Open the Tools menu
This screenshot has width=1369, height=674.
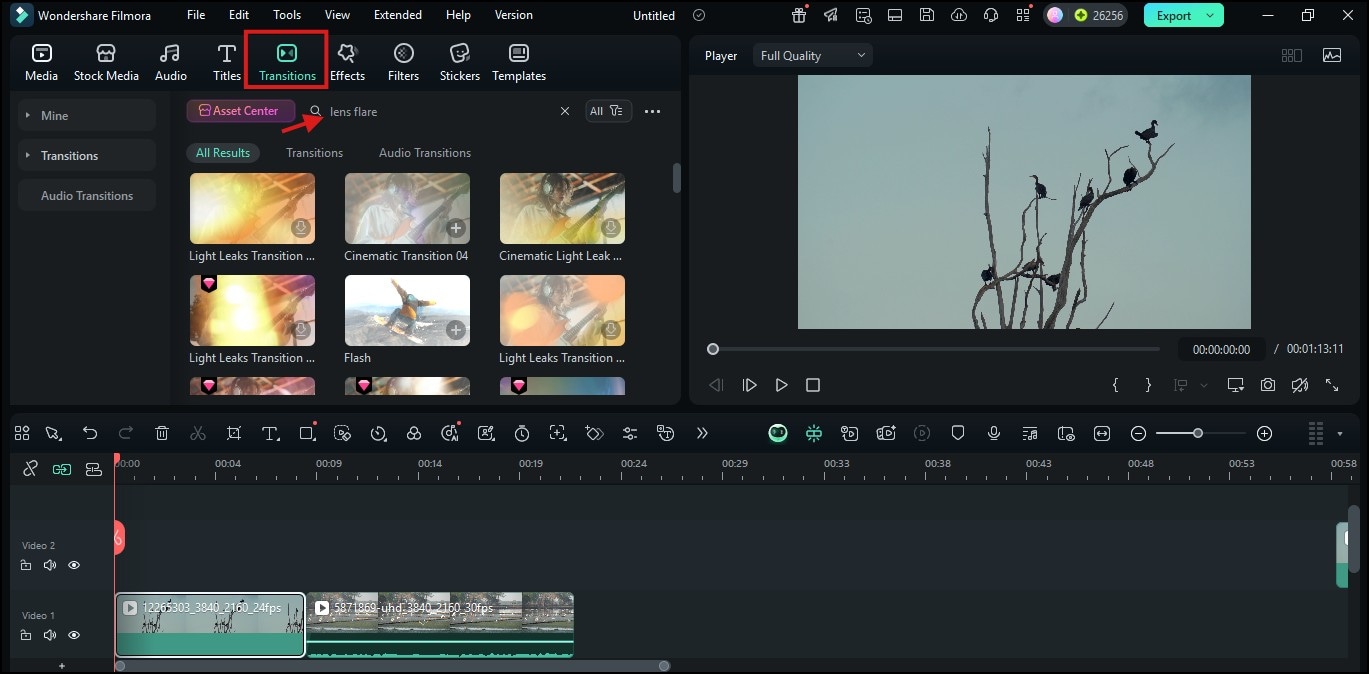pyautogui.click(x=287, y=15)
